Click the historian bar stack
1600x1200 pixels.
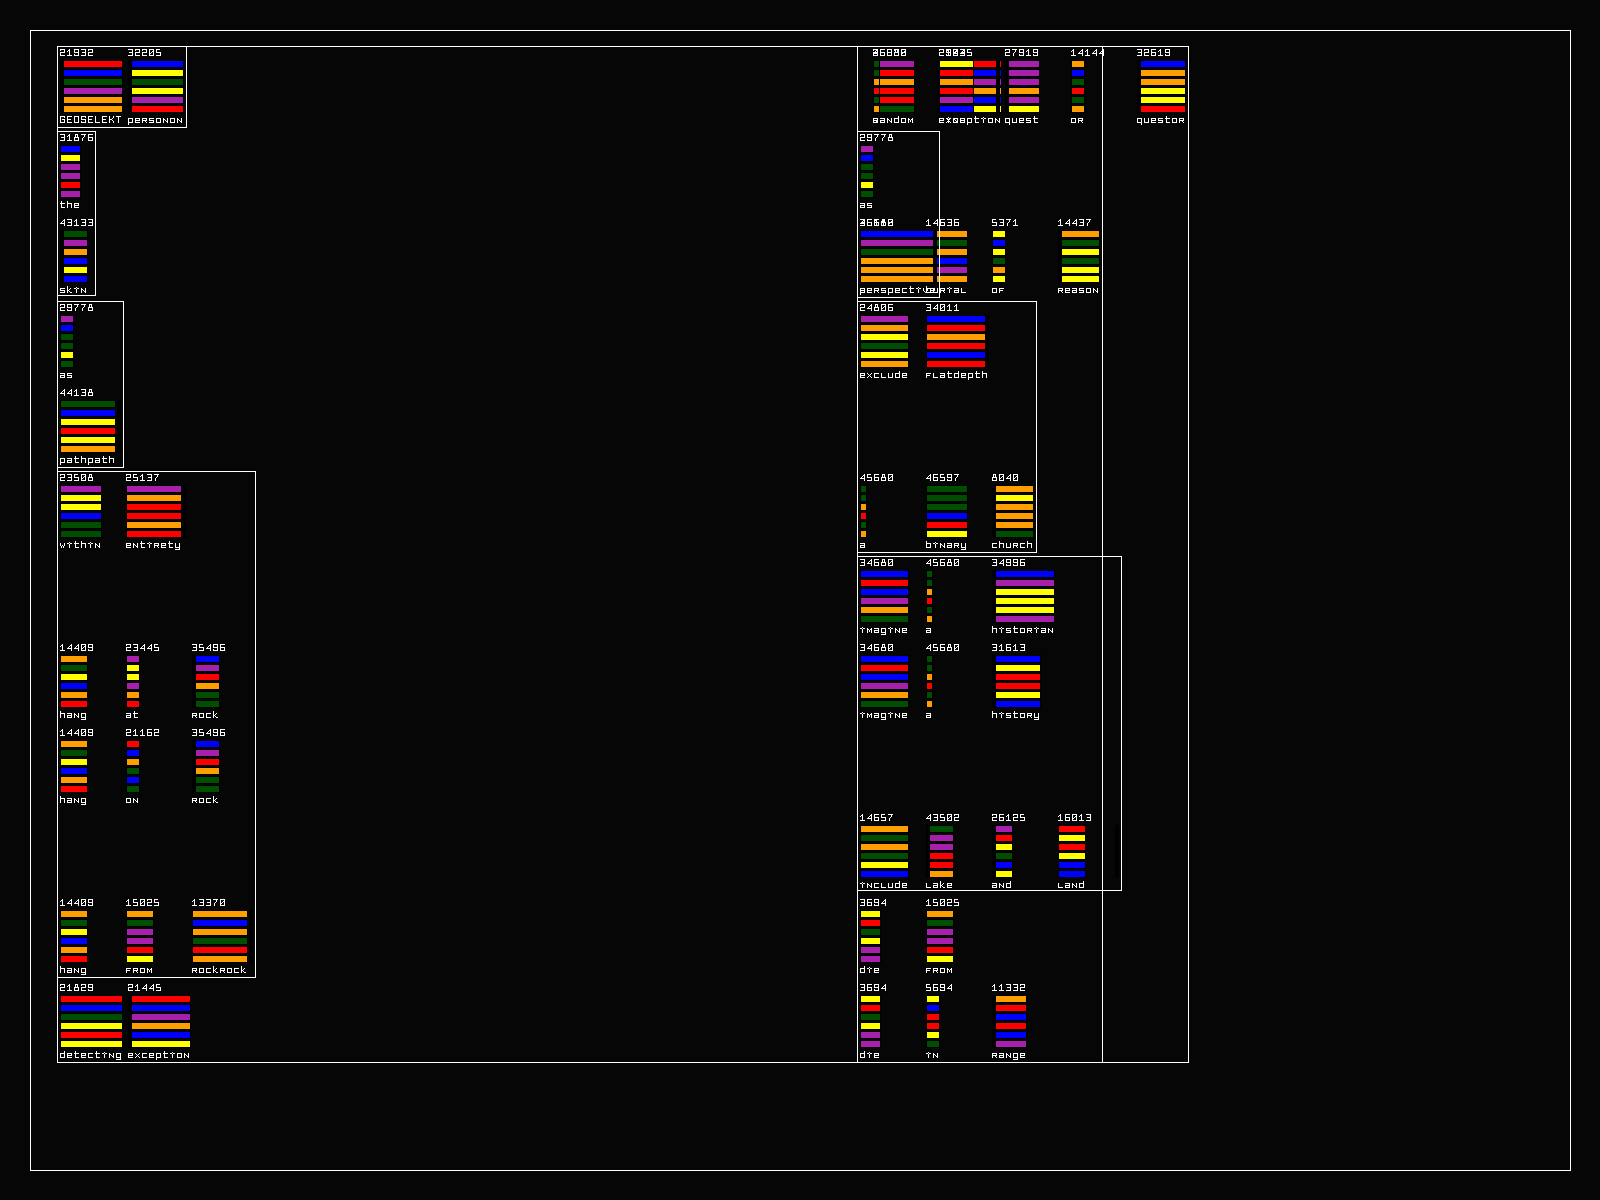1024,596
